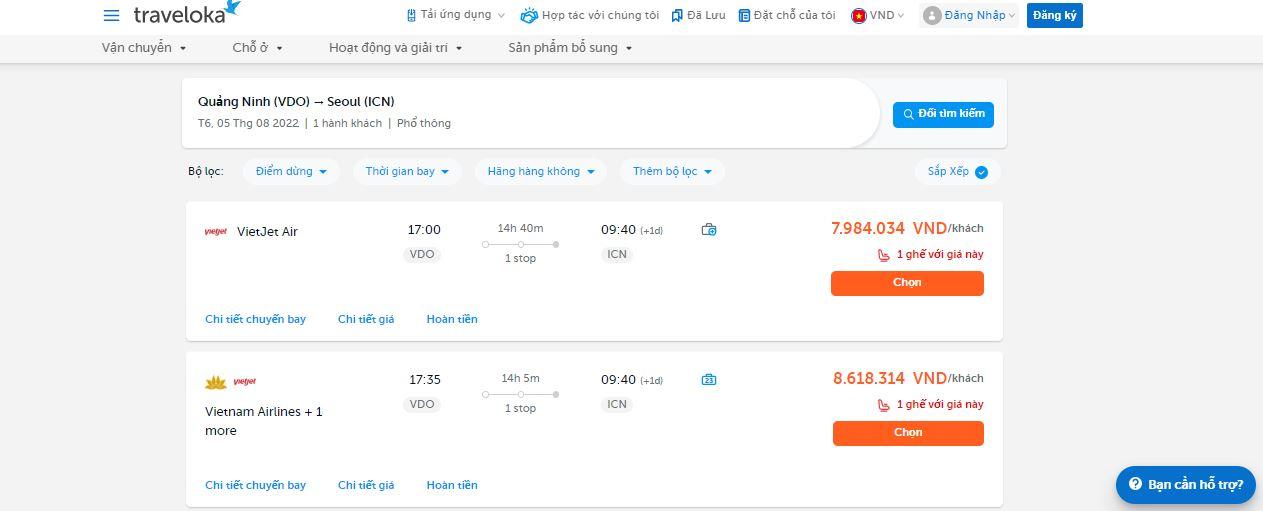Click the Vietnam Airlines lotus logo
This screenshot has height=511, width=1263.
215,382
